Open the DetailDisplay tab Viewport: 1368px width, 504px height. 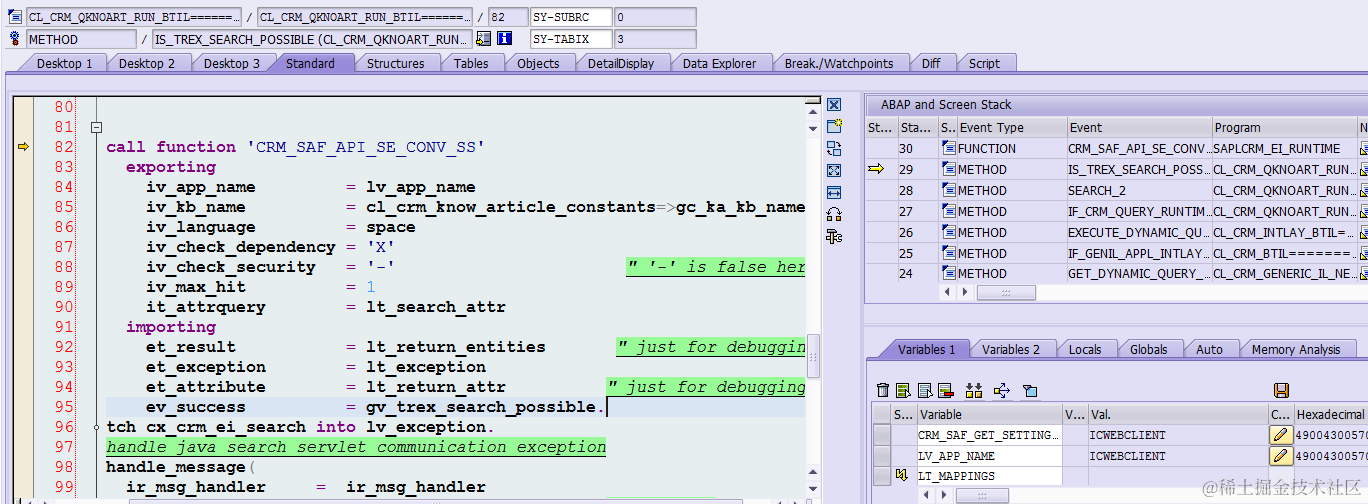[621, 63]
